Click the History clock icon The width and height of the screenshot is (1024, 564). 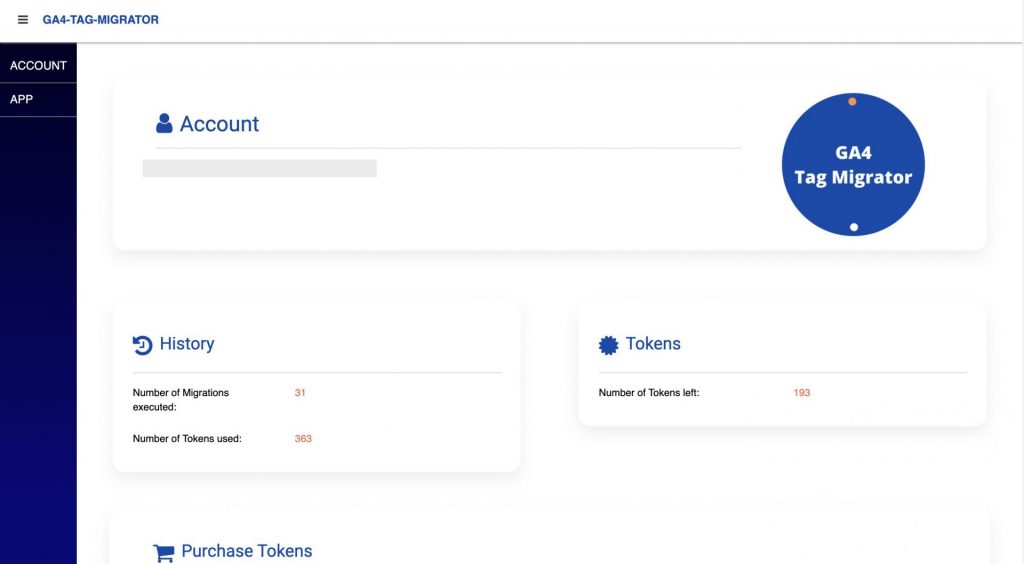tap(142, 345)
